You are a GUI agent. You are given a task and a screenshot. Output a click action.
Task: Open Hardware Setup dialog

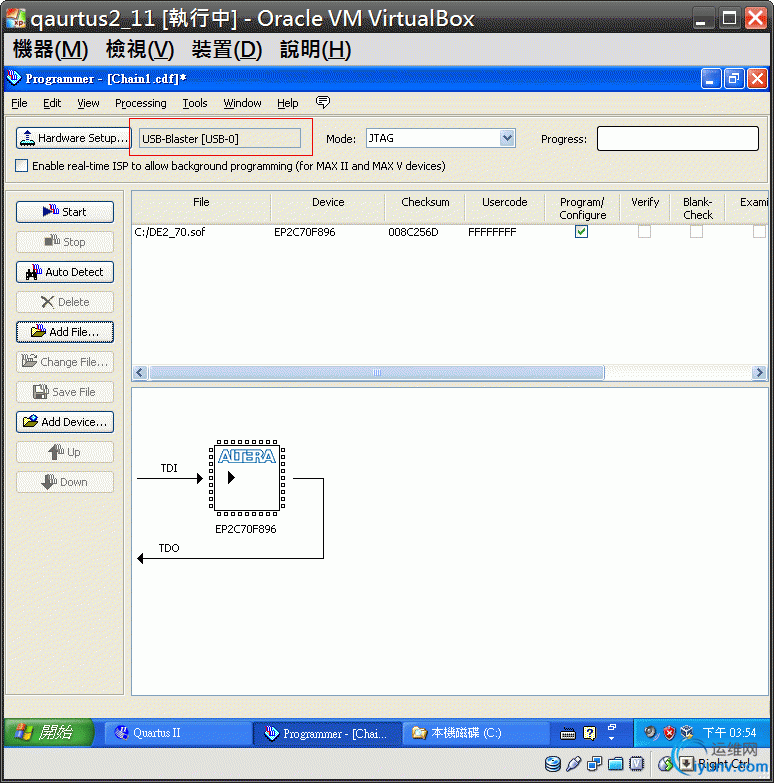[73, 138]
